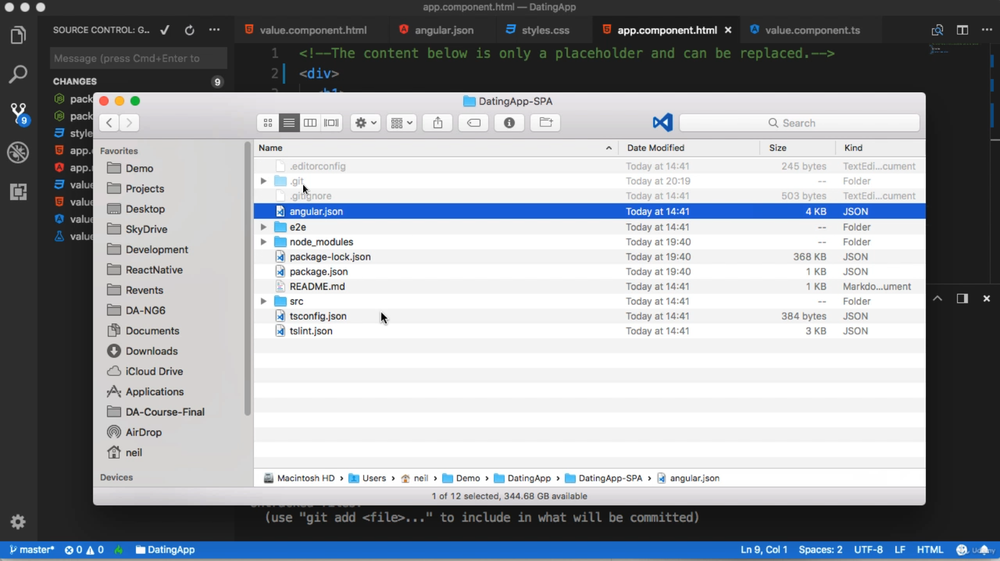The height and width of the screenshot is (561, 1000).
Task: Open editor more actions ellipsis
Action: pos(987,30)
